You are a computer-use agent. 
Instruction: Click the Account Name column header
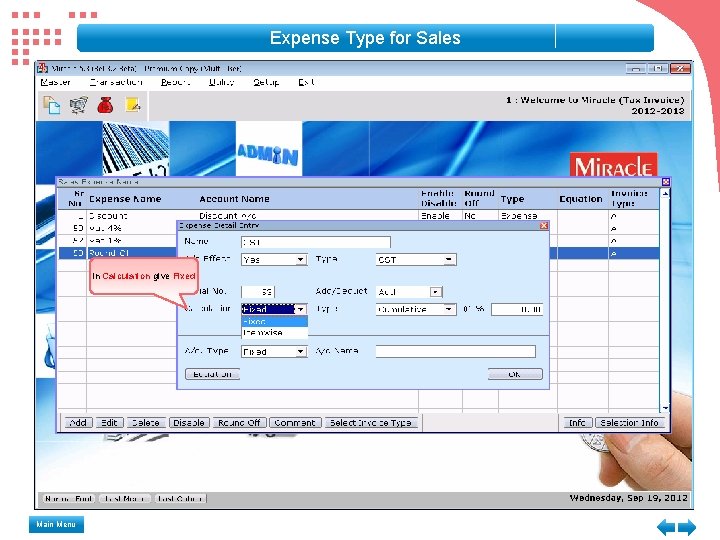pos(234,199)
